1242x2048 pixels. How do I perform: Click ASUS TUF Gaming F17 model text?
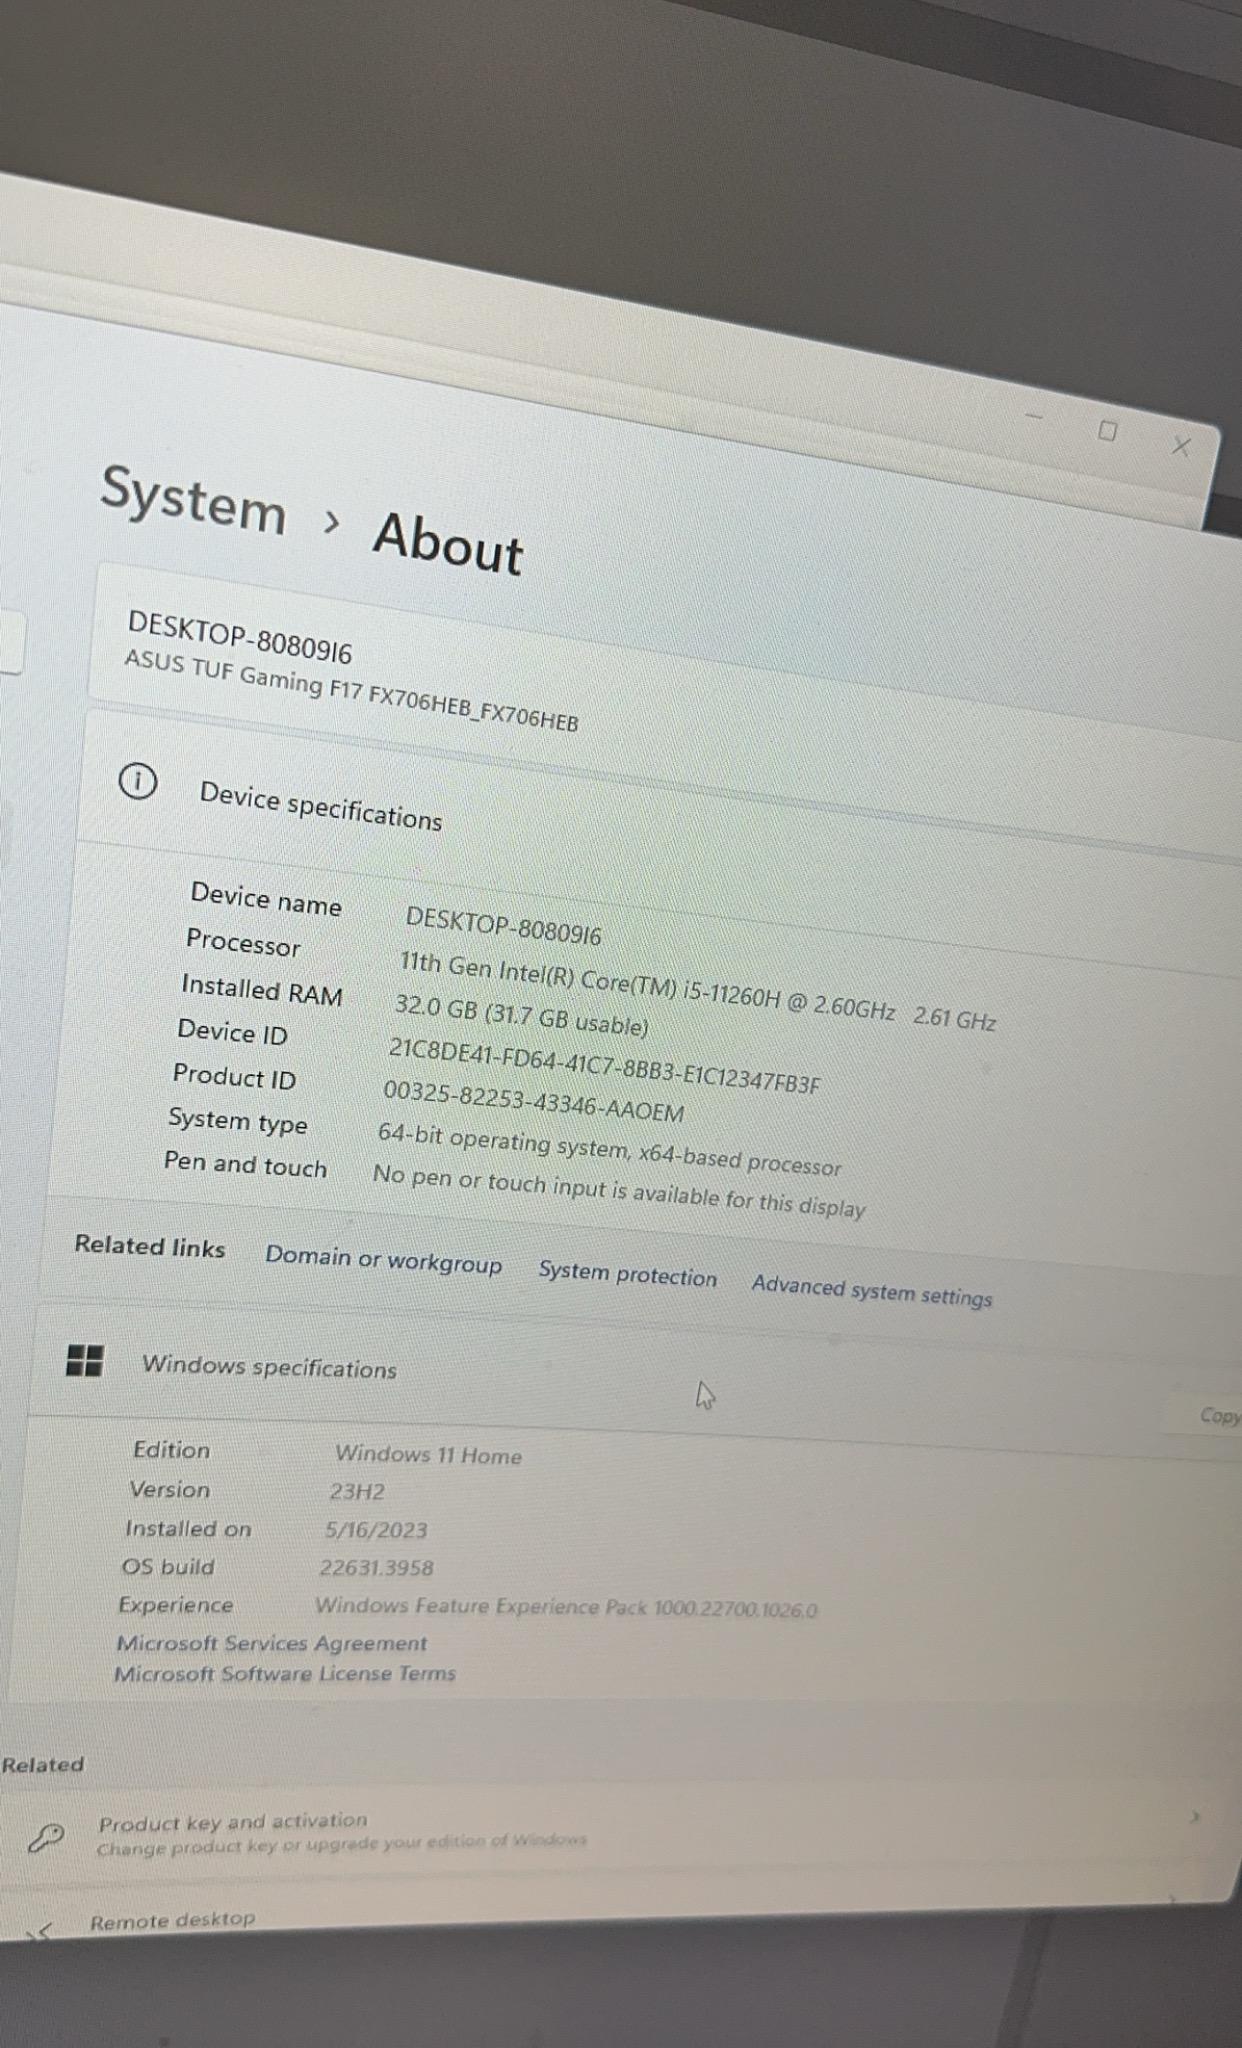351,690
